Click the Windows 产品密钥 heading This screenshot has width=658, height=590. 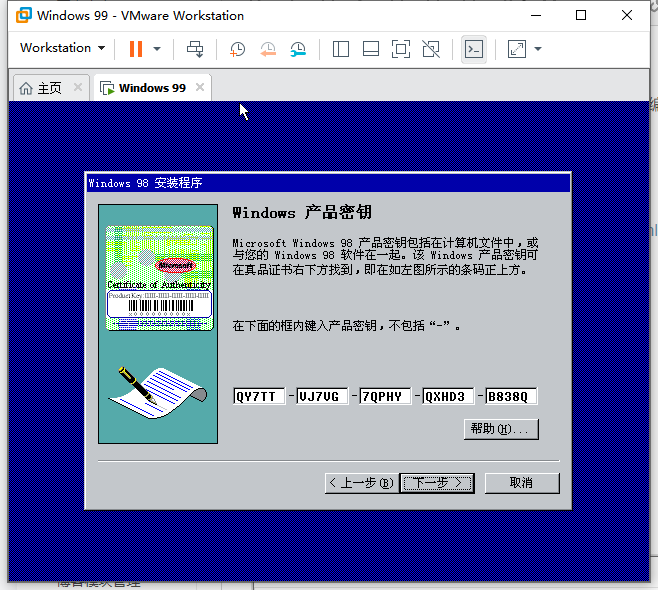302,212
